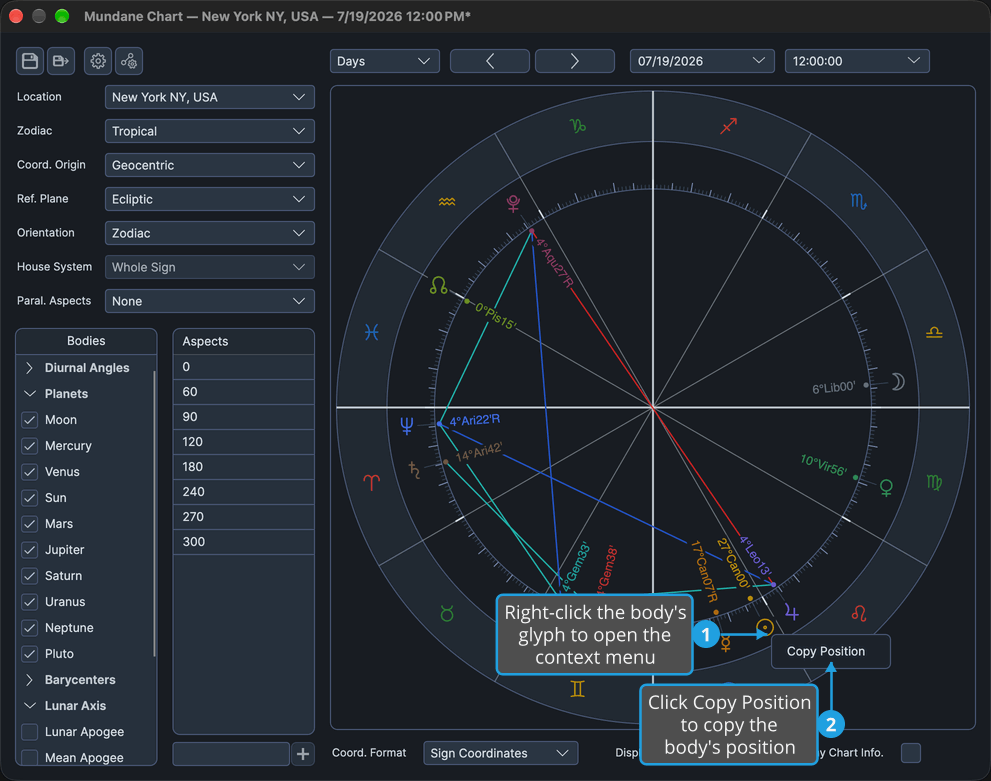Enable the Mean Apogee checkbox
This screenshot has height=781, width=991.
(30, 758)
